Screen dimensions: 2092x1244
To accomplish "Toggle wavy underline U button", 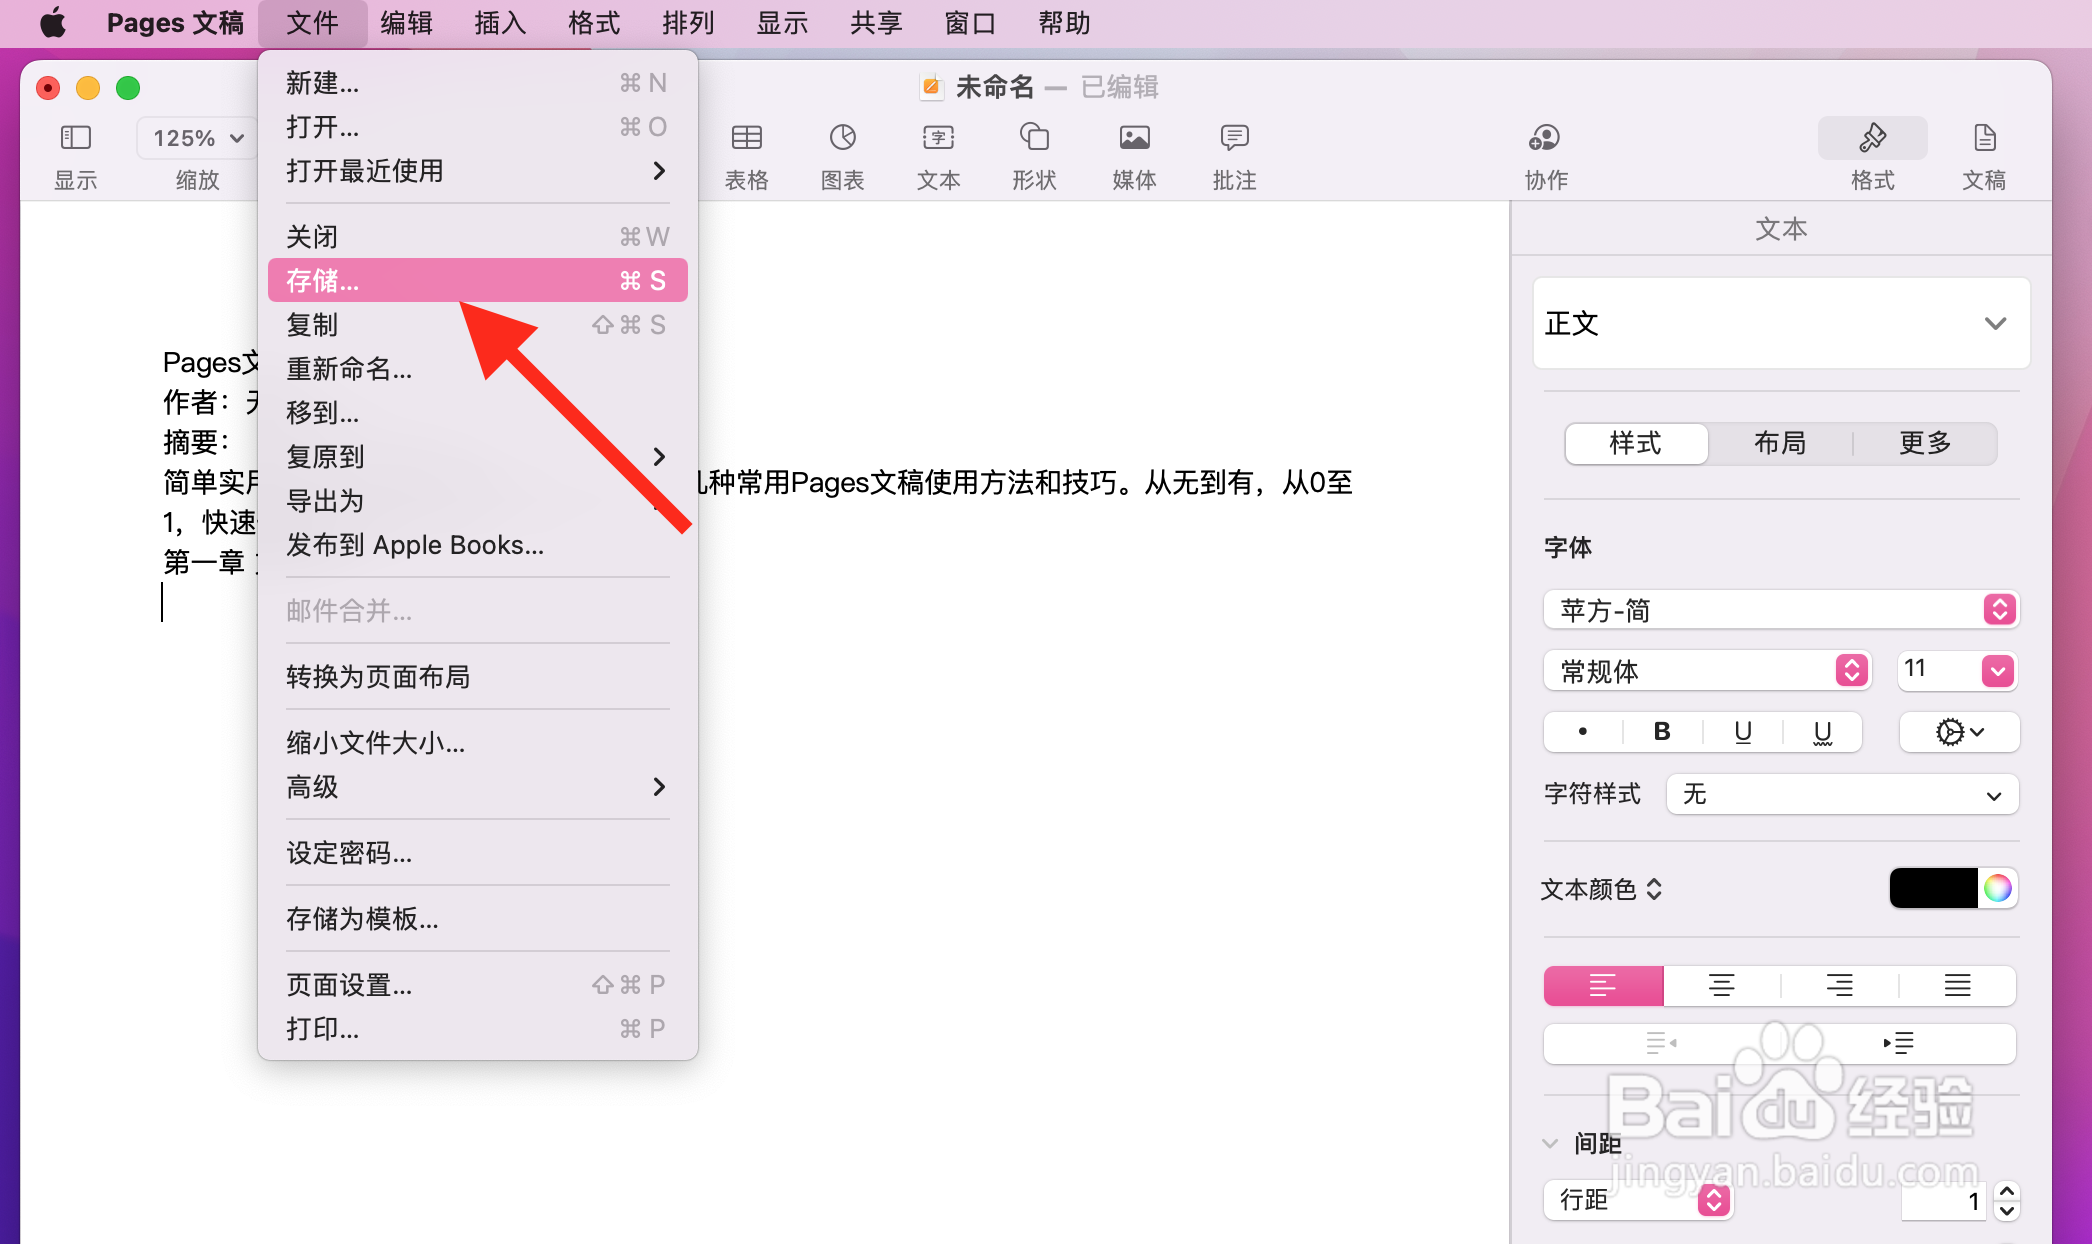I will [x=1822, y=732].
